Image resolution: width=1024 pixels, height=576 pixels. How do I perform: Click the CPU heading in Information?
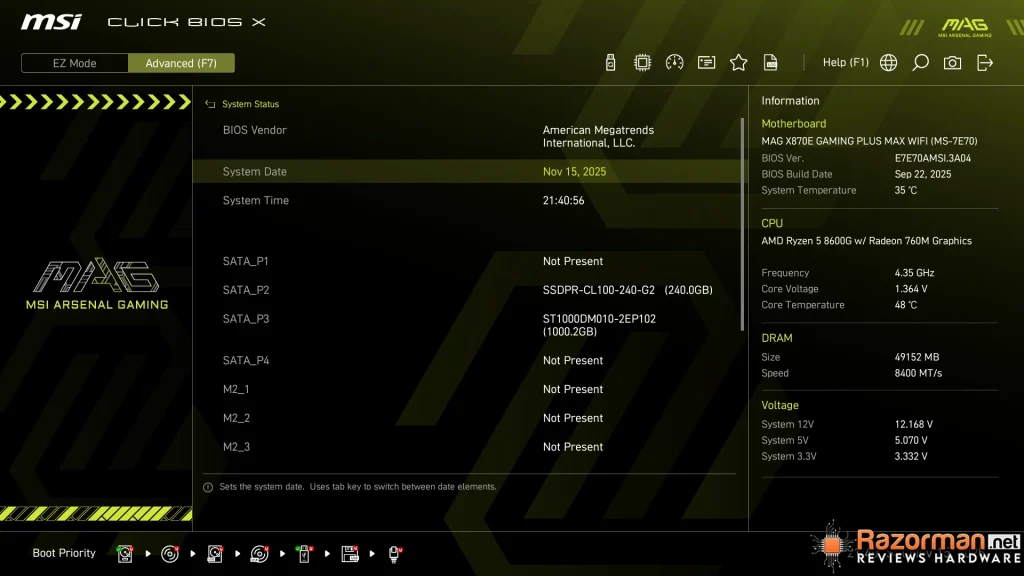(772, 223)
